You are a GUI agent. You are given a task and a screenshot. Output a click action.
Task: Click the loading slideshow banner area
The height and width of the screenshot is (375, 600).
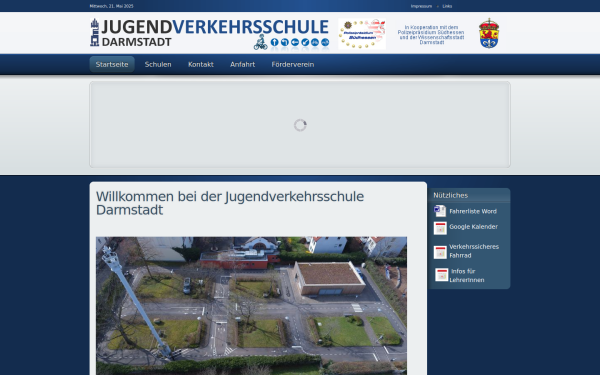pyautogui.click(x=300, y=124)
